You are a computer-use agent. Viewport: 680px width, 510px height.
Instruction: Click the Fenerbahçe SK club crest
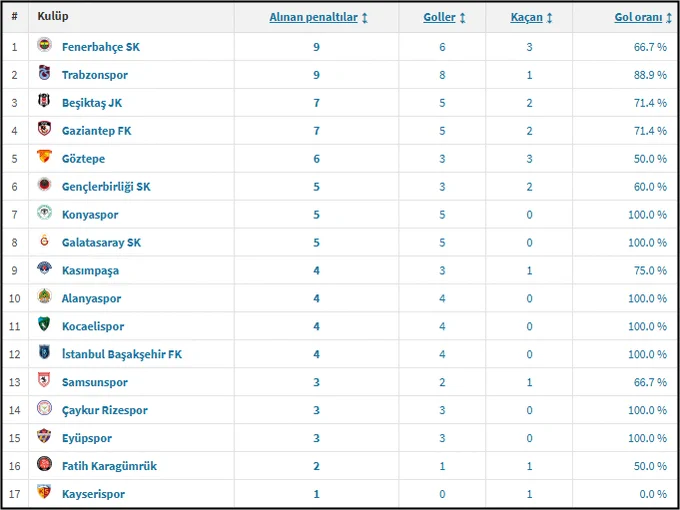[x=44, y=45]
